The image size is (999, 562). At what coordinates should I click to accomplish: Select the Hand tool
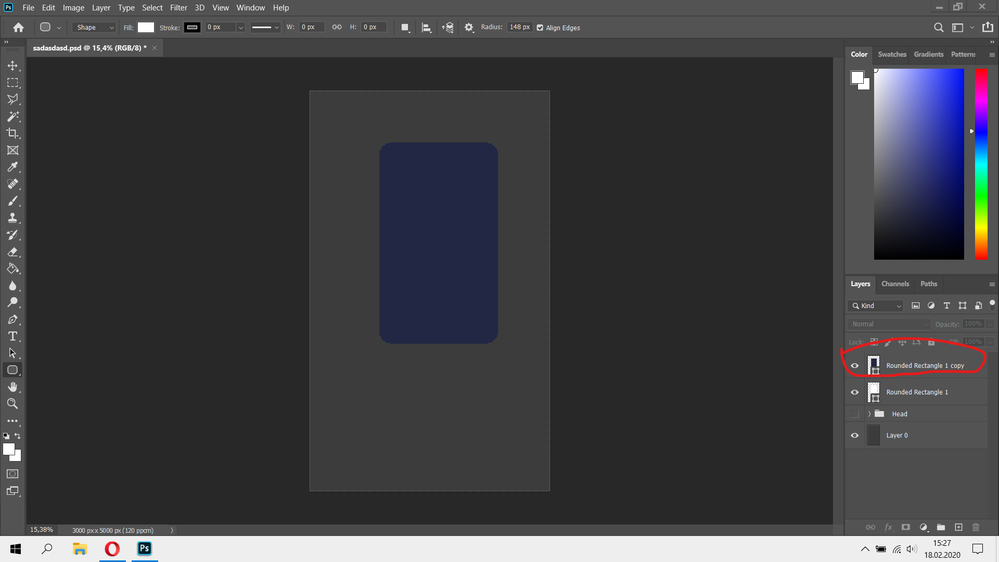(x=13, y=387)
